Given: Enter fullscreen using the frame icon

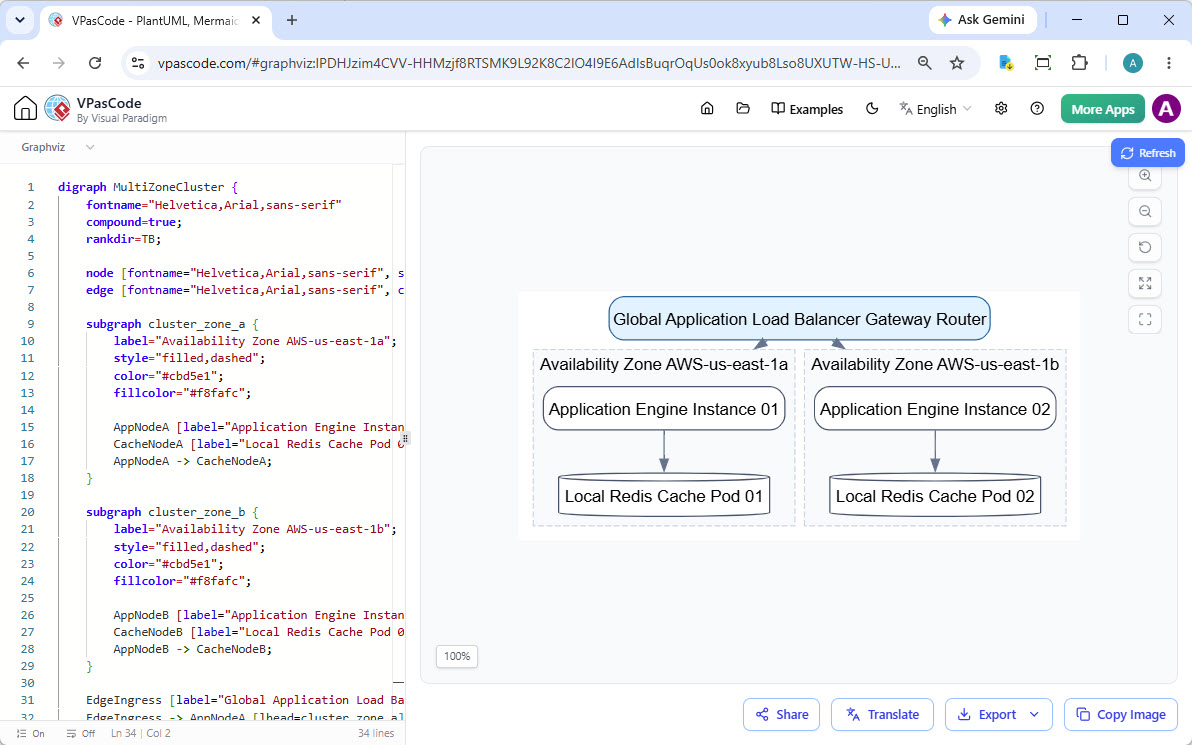Looking at the screenshot, I should click(x=1145, y=319).
